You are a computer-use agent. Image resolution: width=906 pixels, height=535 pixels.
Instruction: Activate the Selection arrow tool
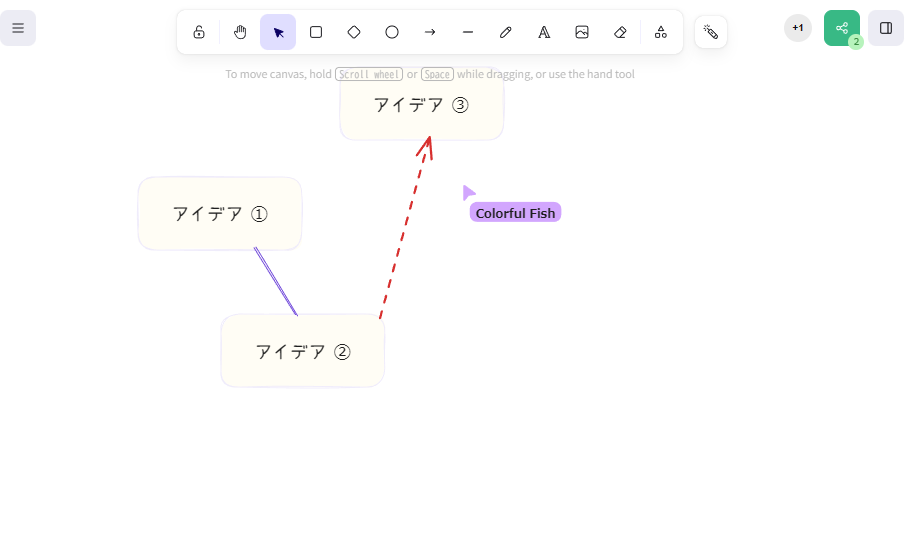(278, 32)
